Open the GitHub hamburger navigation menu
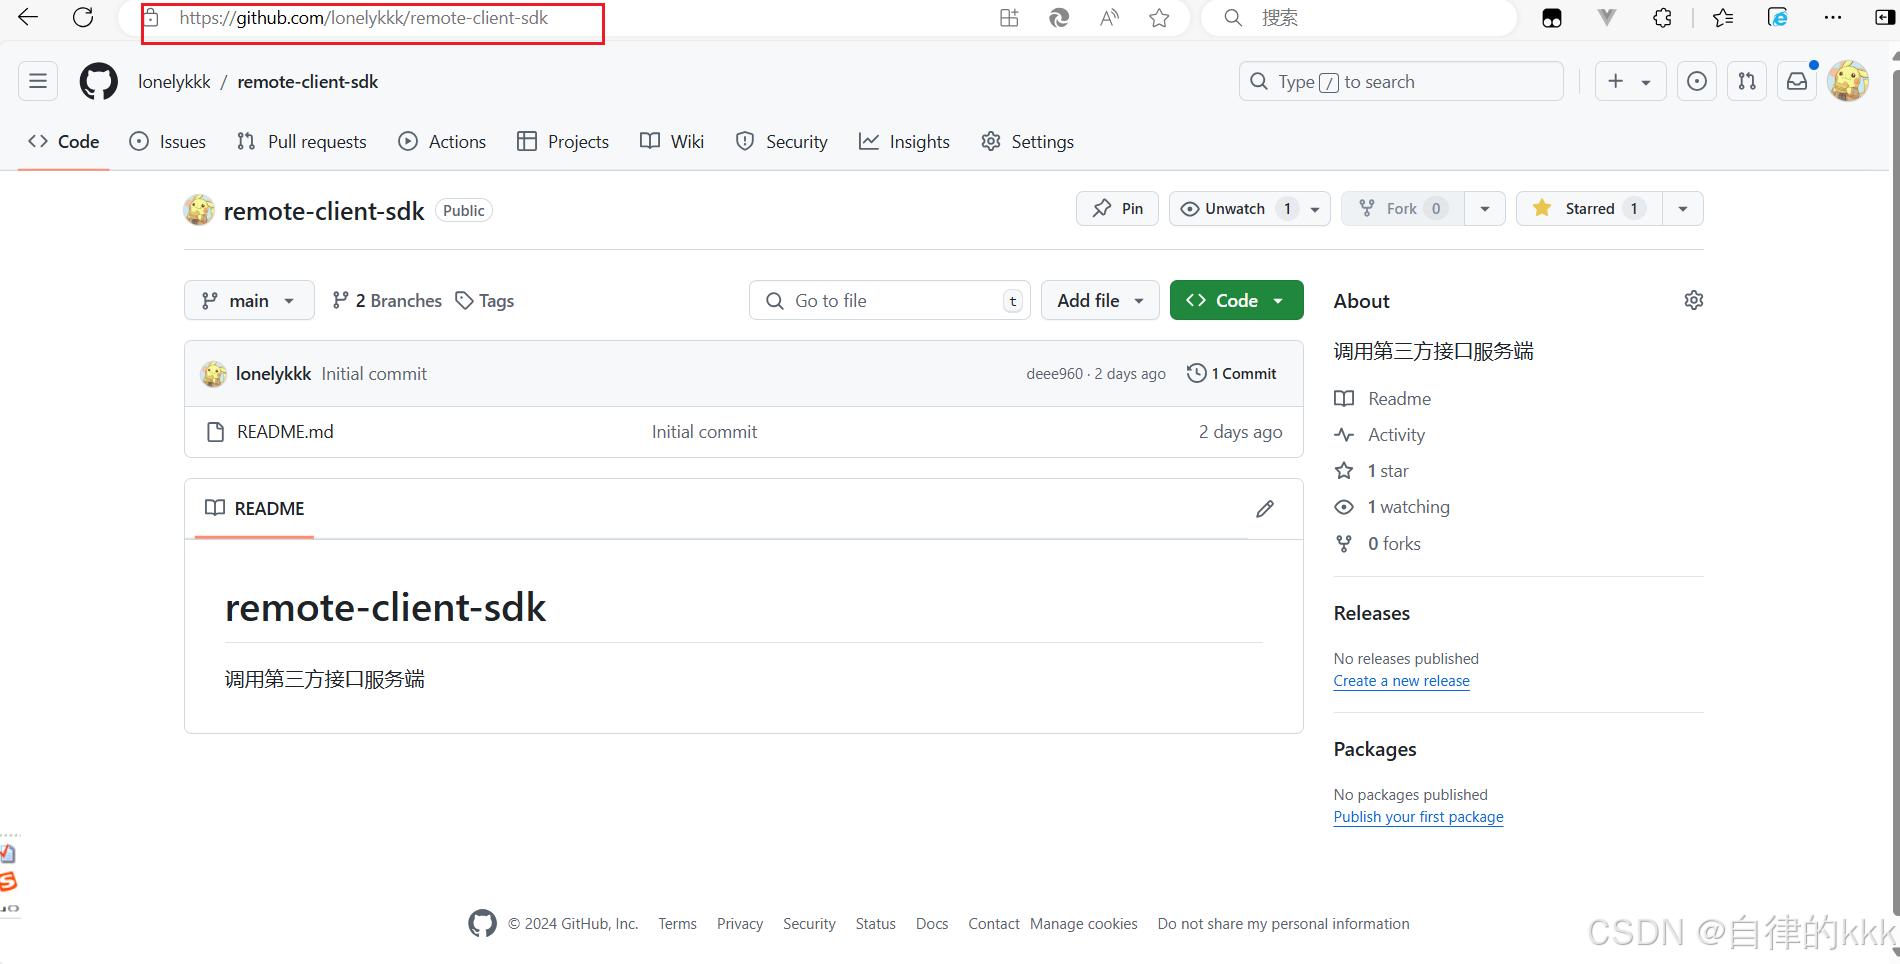The image size is (1900, 964). pyautogui.click(x=38, y=81)
